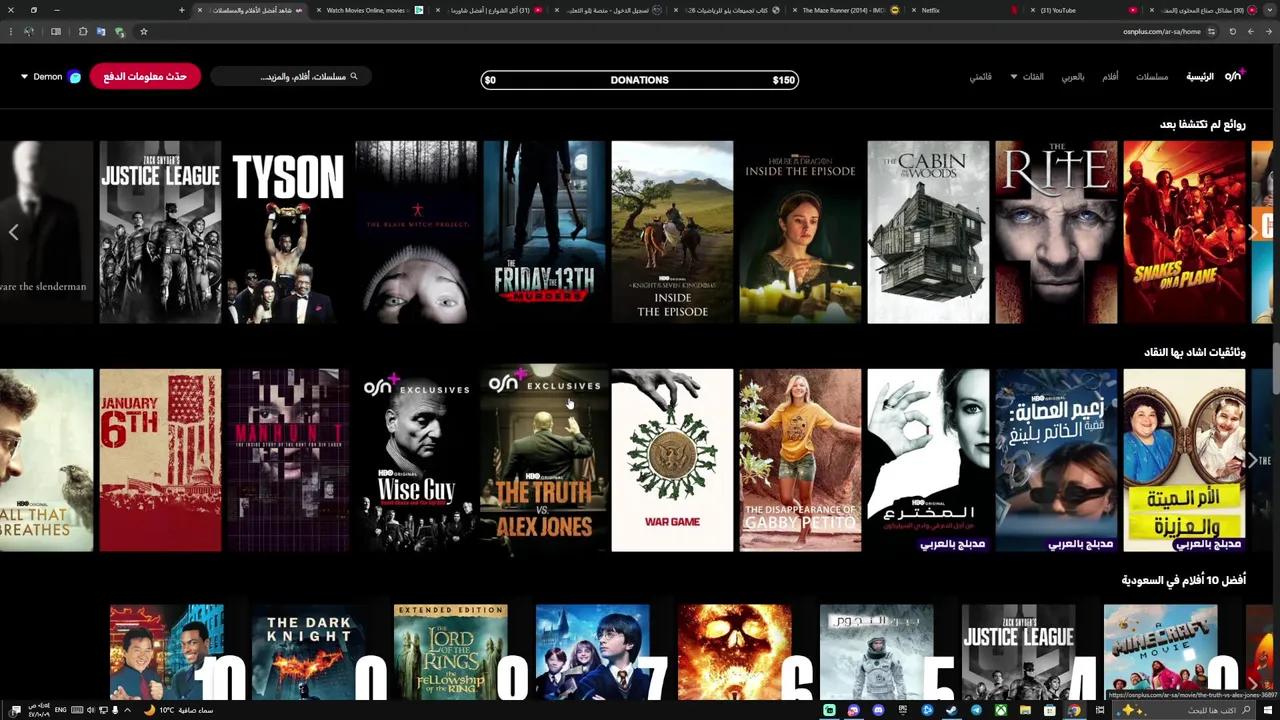Open Zack Snyder's Justice League in the top 10 row
1280x720 pixels.
[x=1019, y=651]
